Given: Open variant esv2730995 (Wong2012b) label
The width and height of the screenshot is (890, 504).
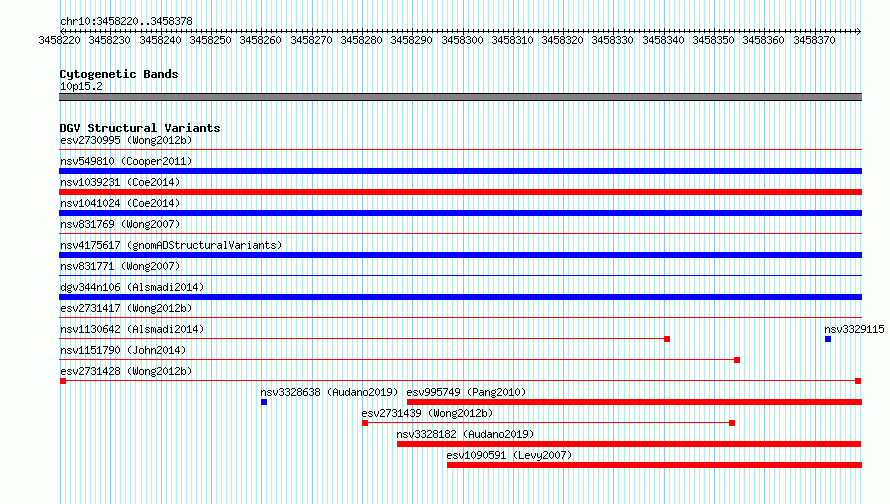Looking at the screenshot, I should pyautogui.click(x=126, y=140).
